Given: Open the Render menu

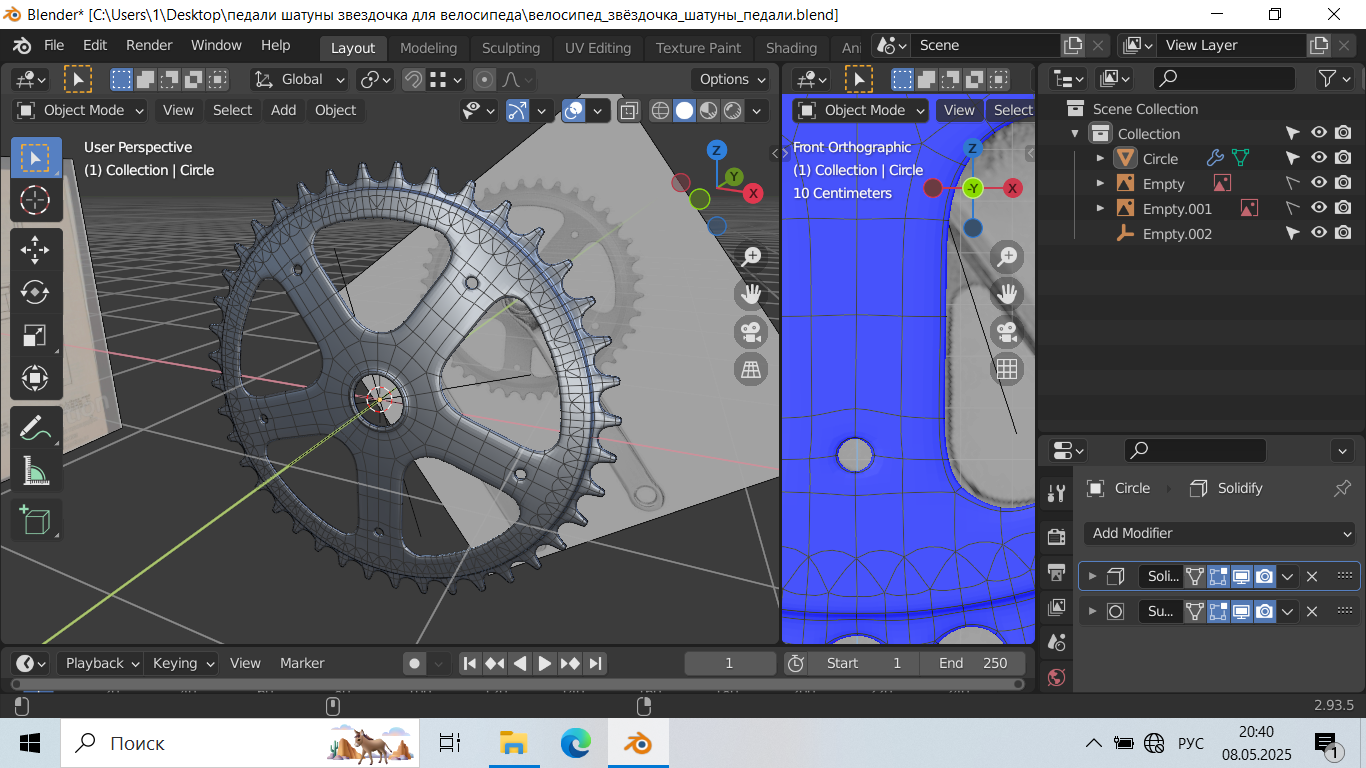Looking at the screenshot, I should click(149, 45).
